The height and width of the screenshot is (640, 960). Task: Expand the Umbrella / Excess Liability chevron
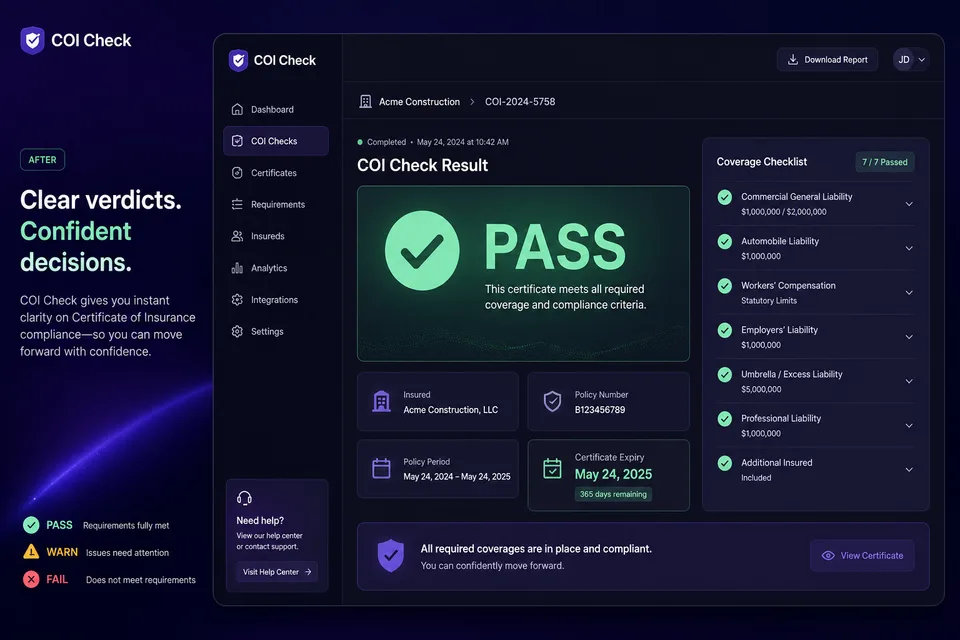point(909,381)
